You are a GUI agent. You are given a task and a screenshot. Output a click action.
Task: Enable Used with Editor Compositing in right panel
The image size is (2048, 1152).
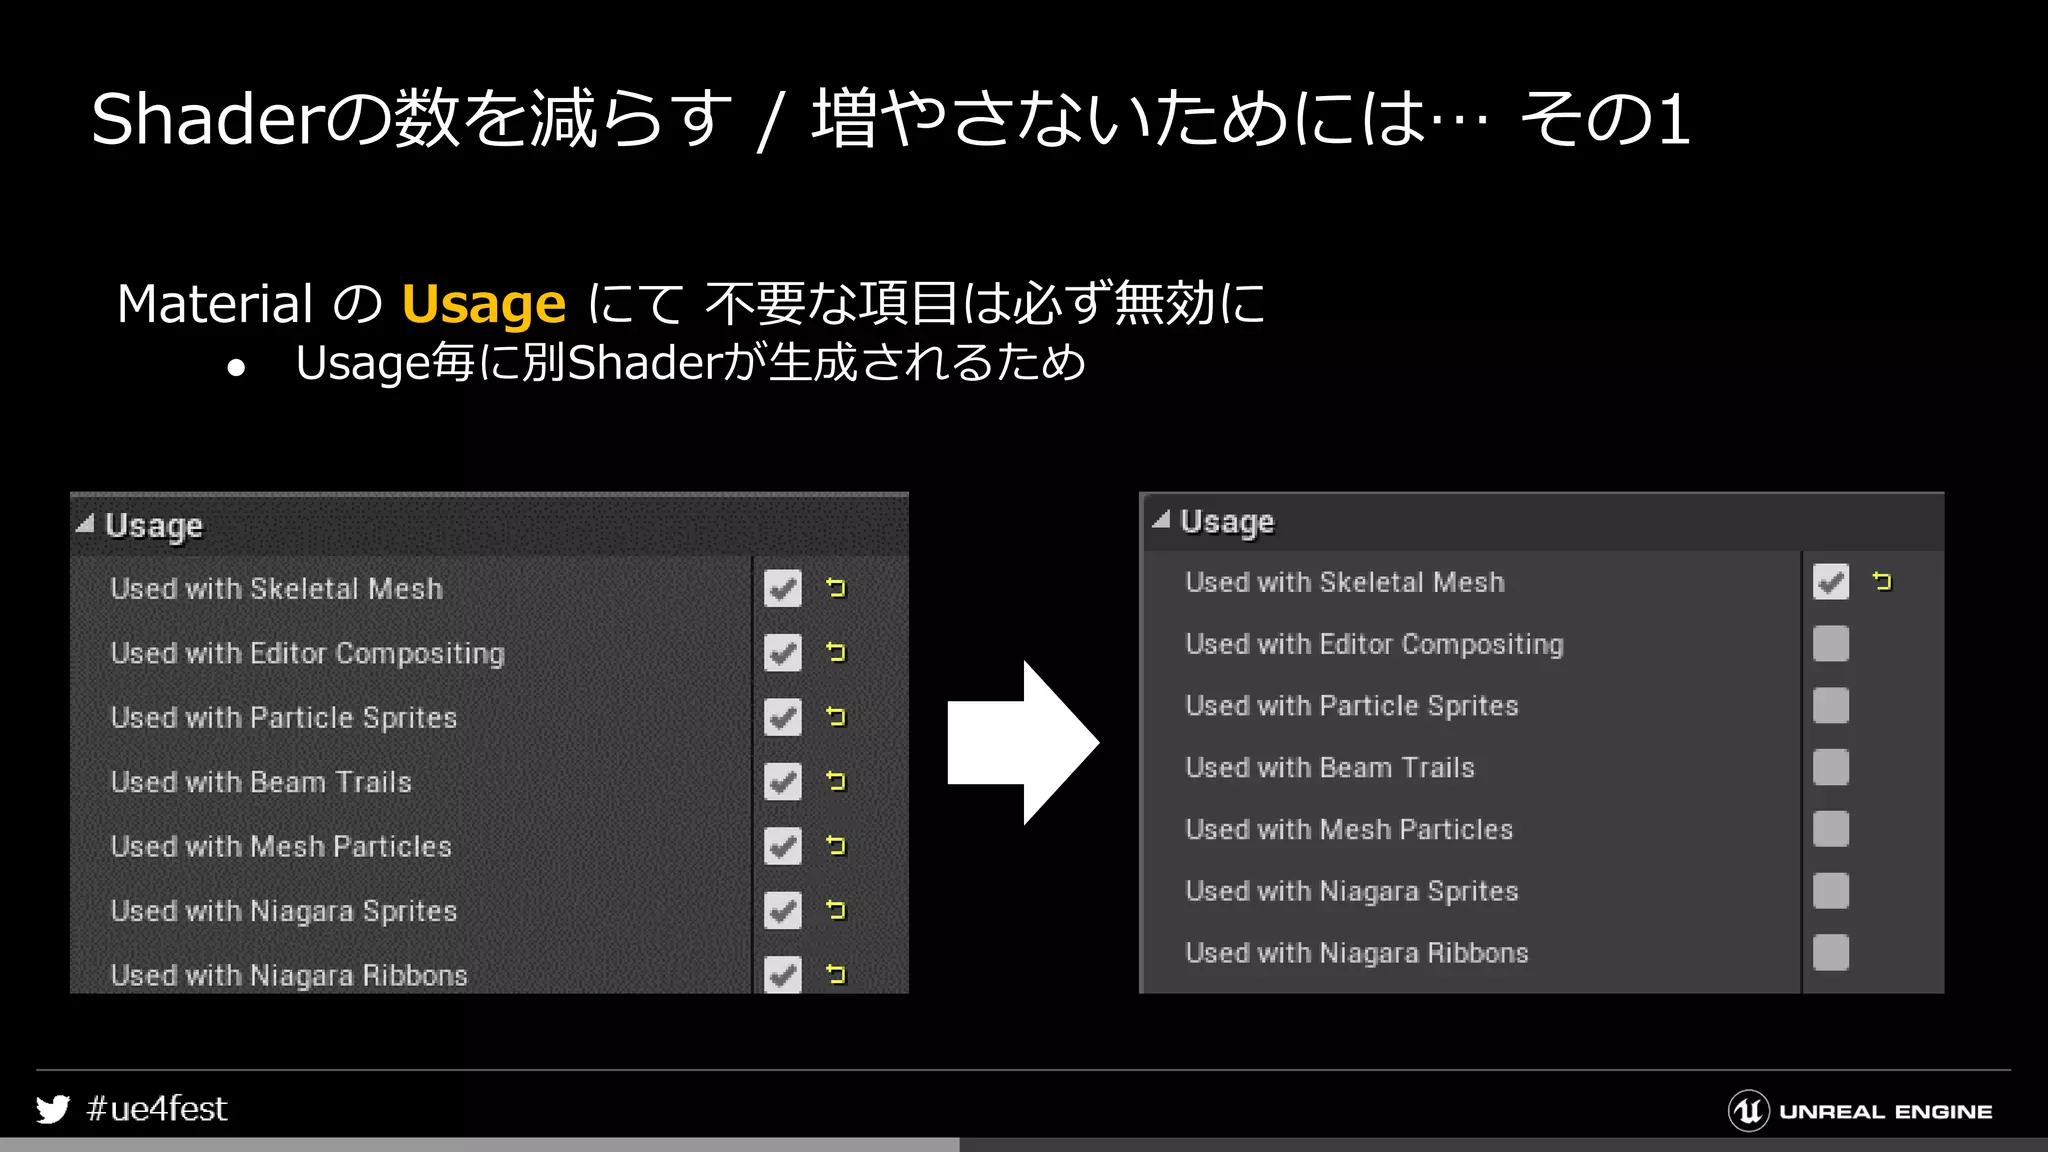pos(1831,644)
